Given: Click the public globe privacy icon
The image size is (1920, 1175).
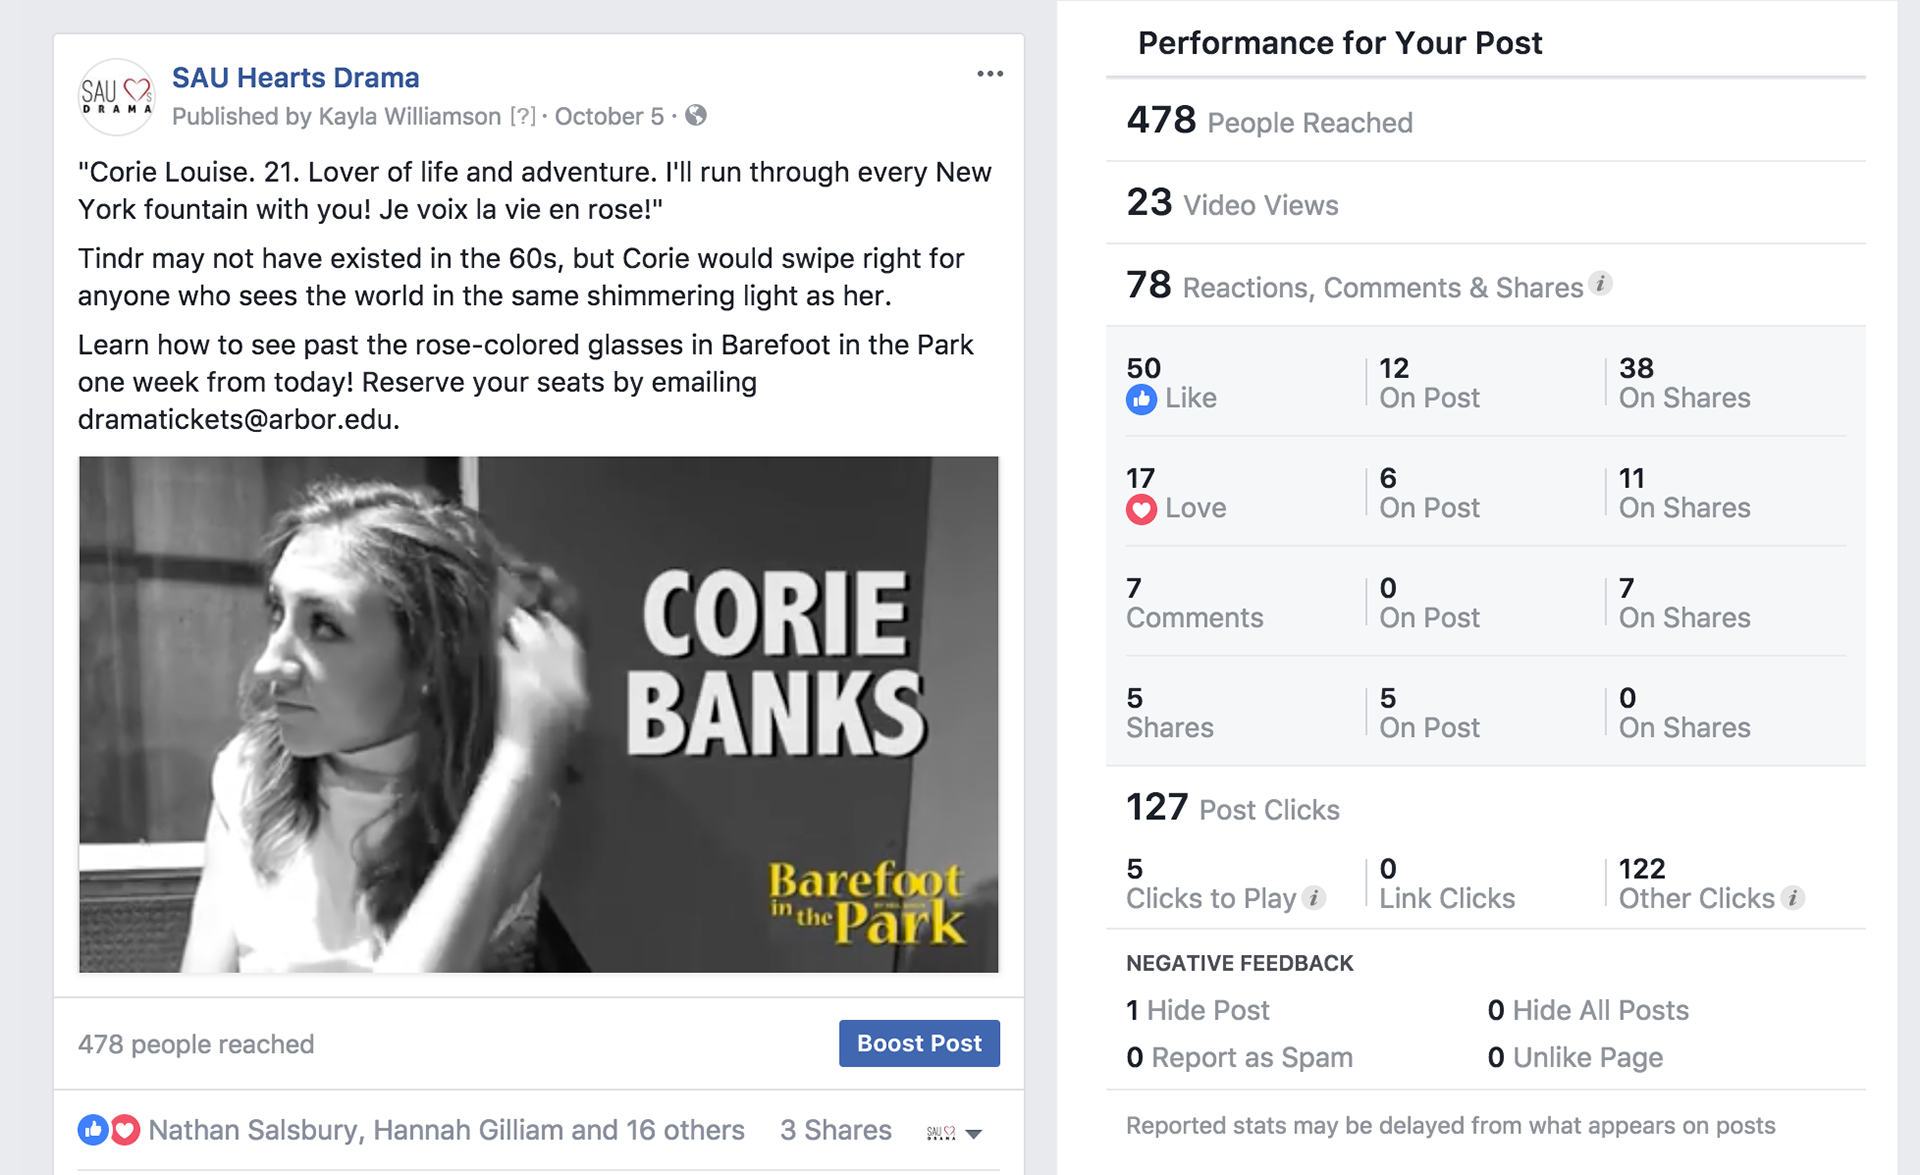Looking at the screenshot, I should coord(696,116).
